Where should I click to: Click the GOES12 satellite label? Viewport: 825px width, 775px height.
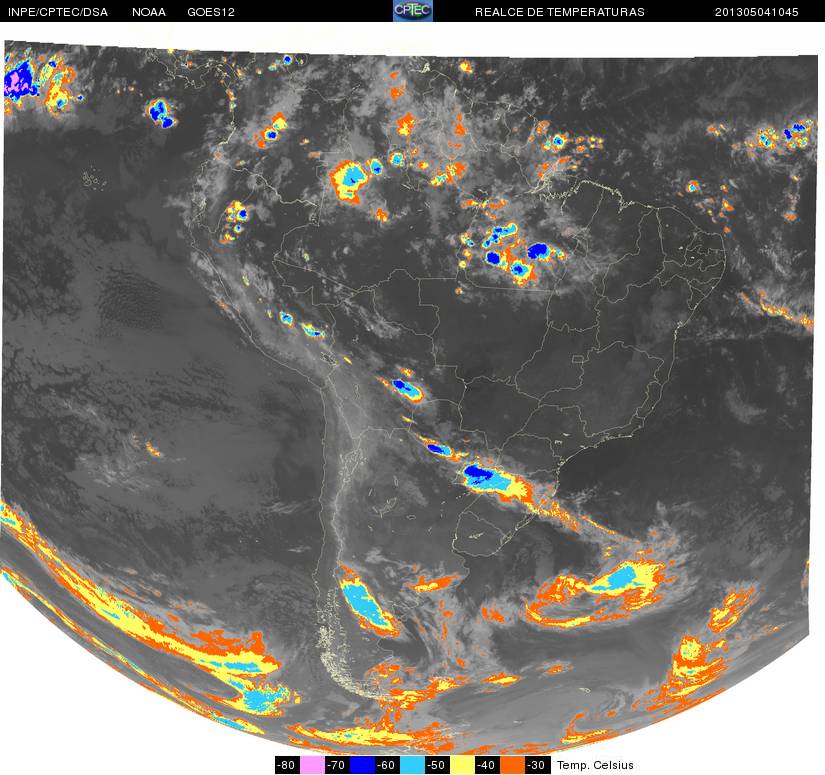211,12
